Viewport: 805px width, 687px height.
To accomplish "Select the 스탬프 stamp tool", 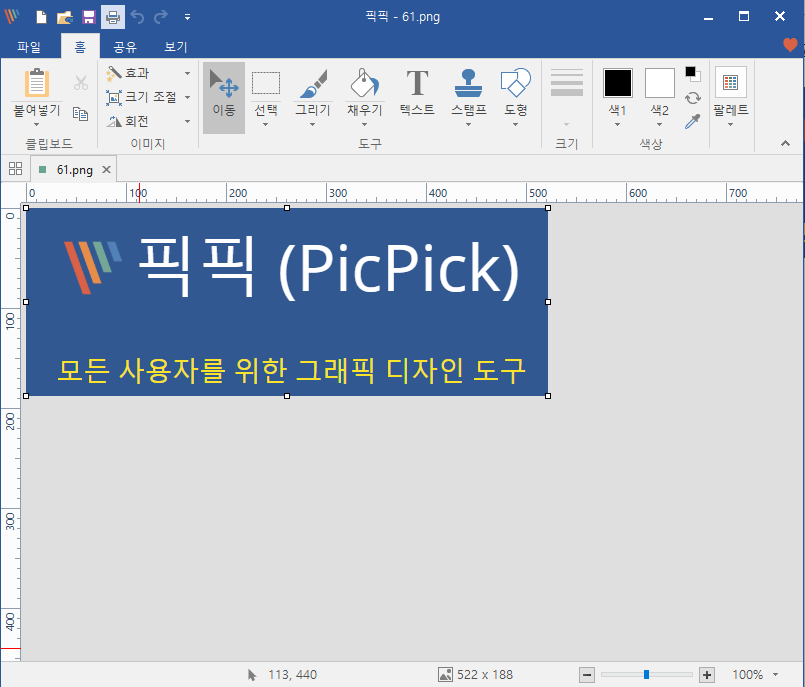I will [468, 91].
